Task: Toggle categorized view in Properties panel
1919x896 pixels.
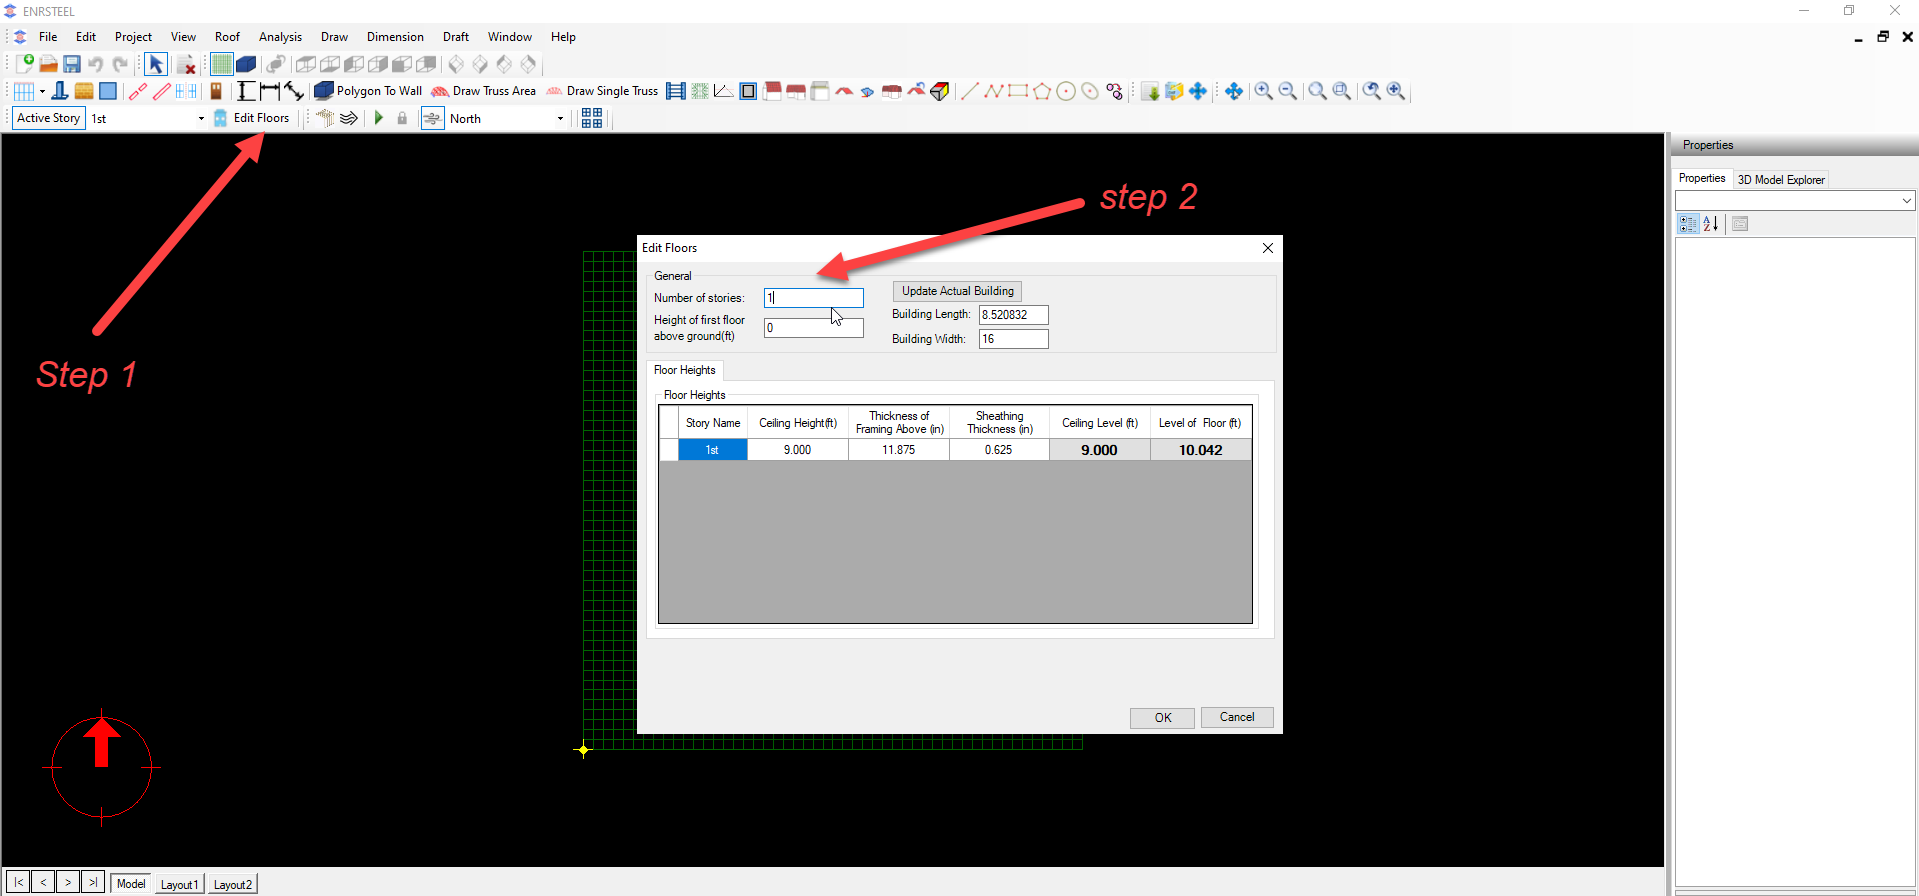Action: pos(1688,224)
